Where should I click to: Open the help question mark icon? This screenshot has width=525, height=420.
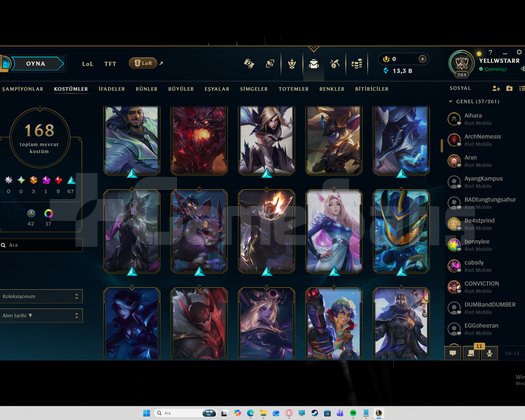[491, 52]
